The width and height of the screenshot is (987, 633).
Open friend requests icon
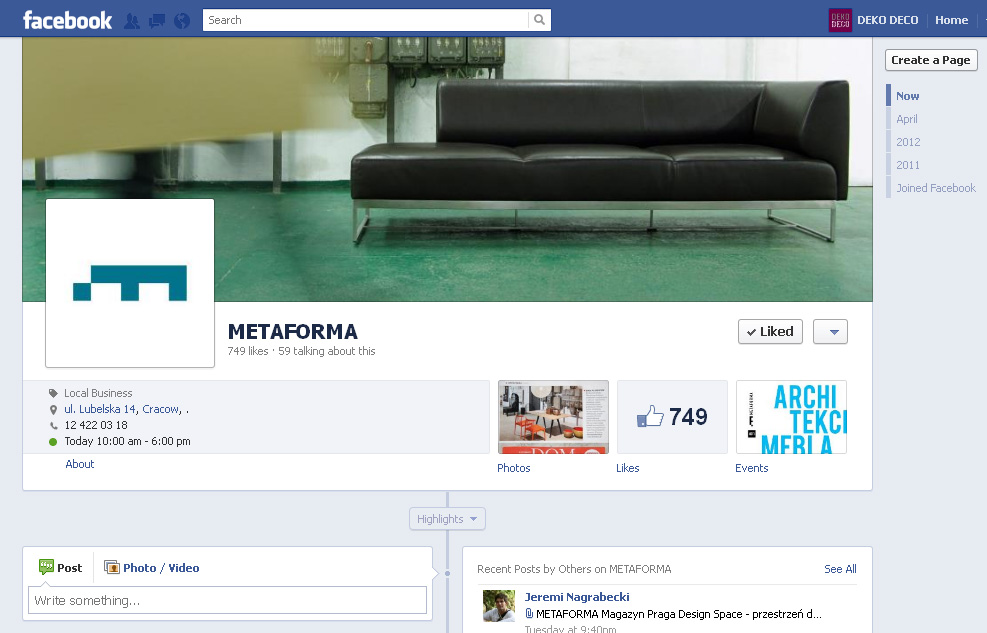tap(132, 21)
